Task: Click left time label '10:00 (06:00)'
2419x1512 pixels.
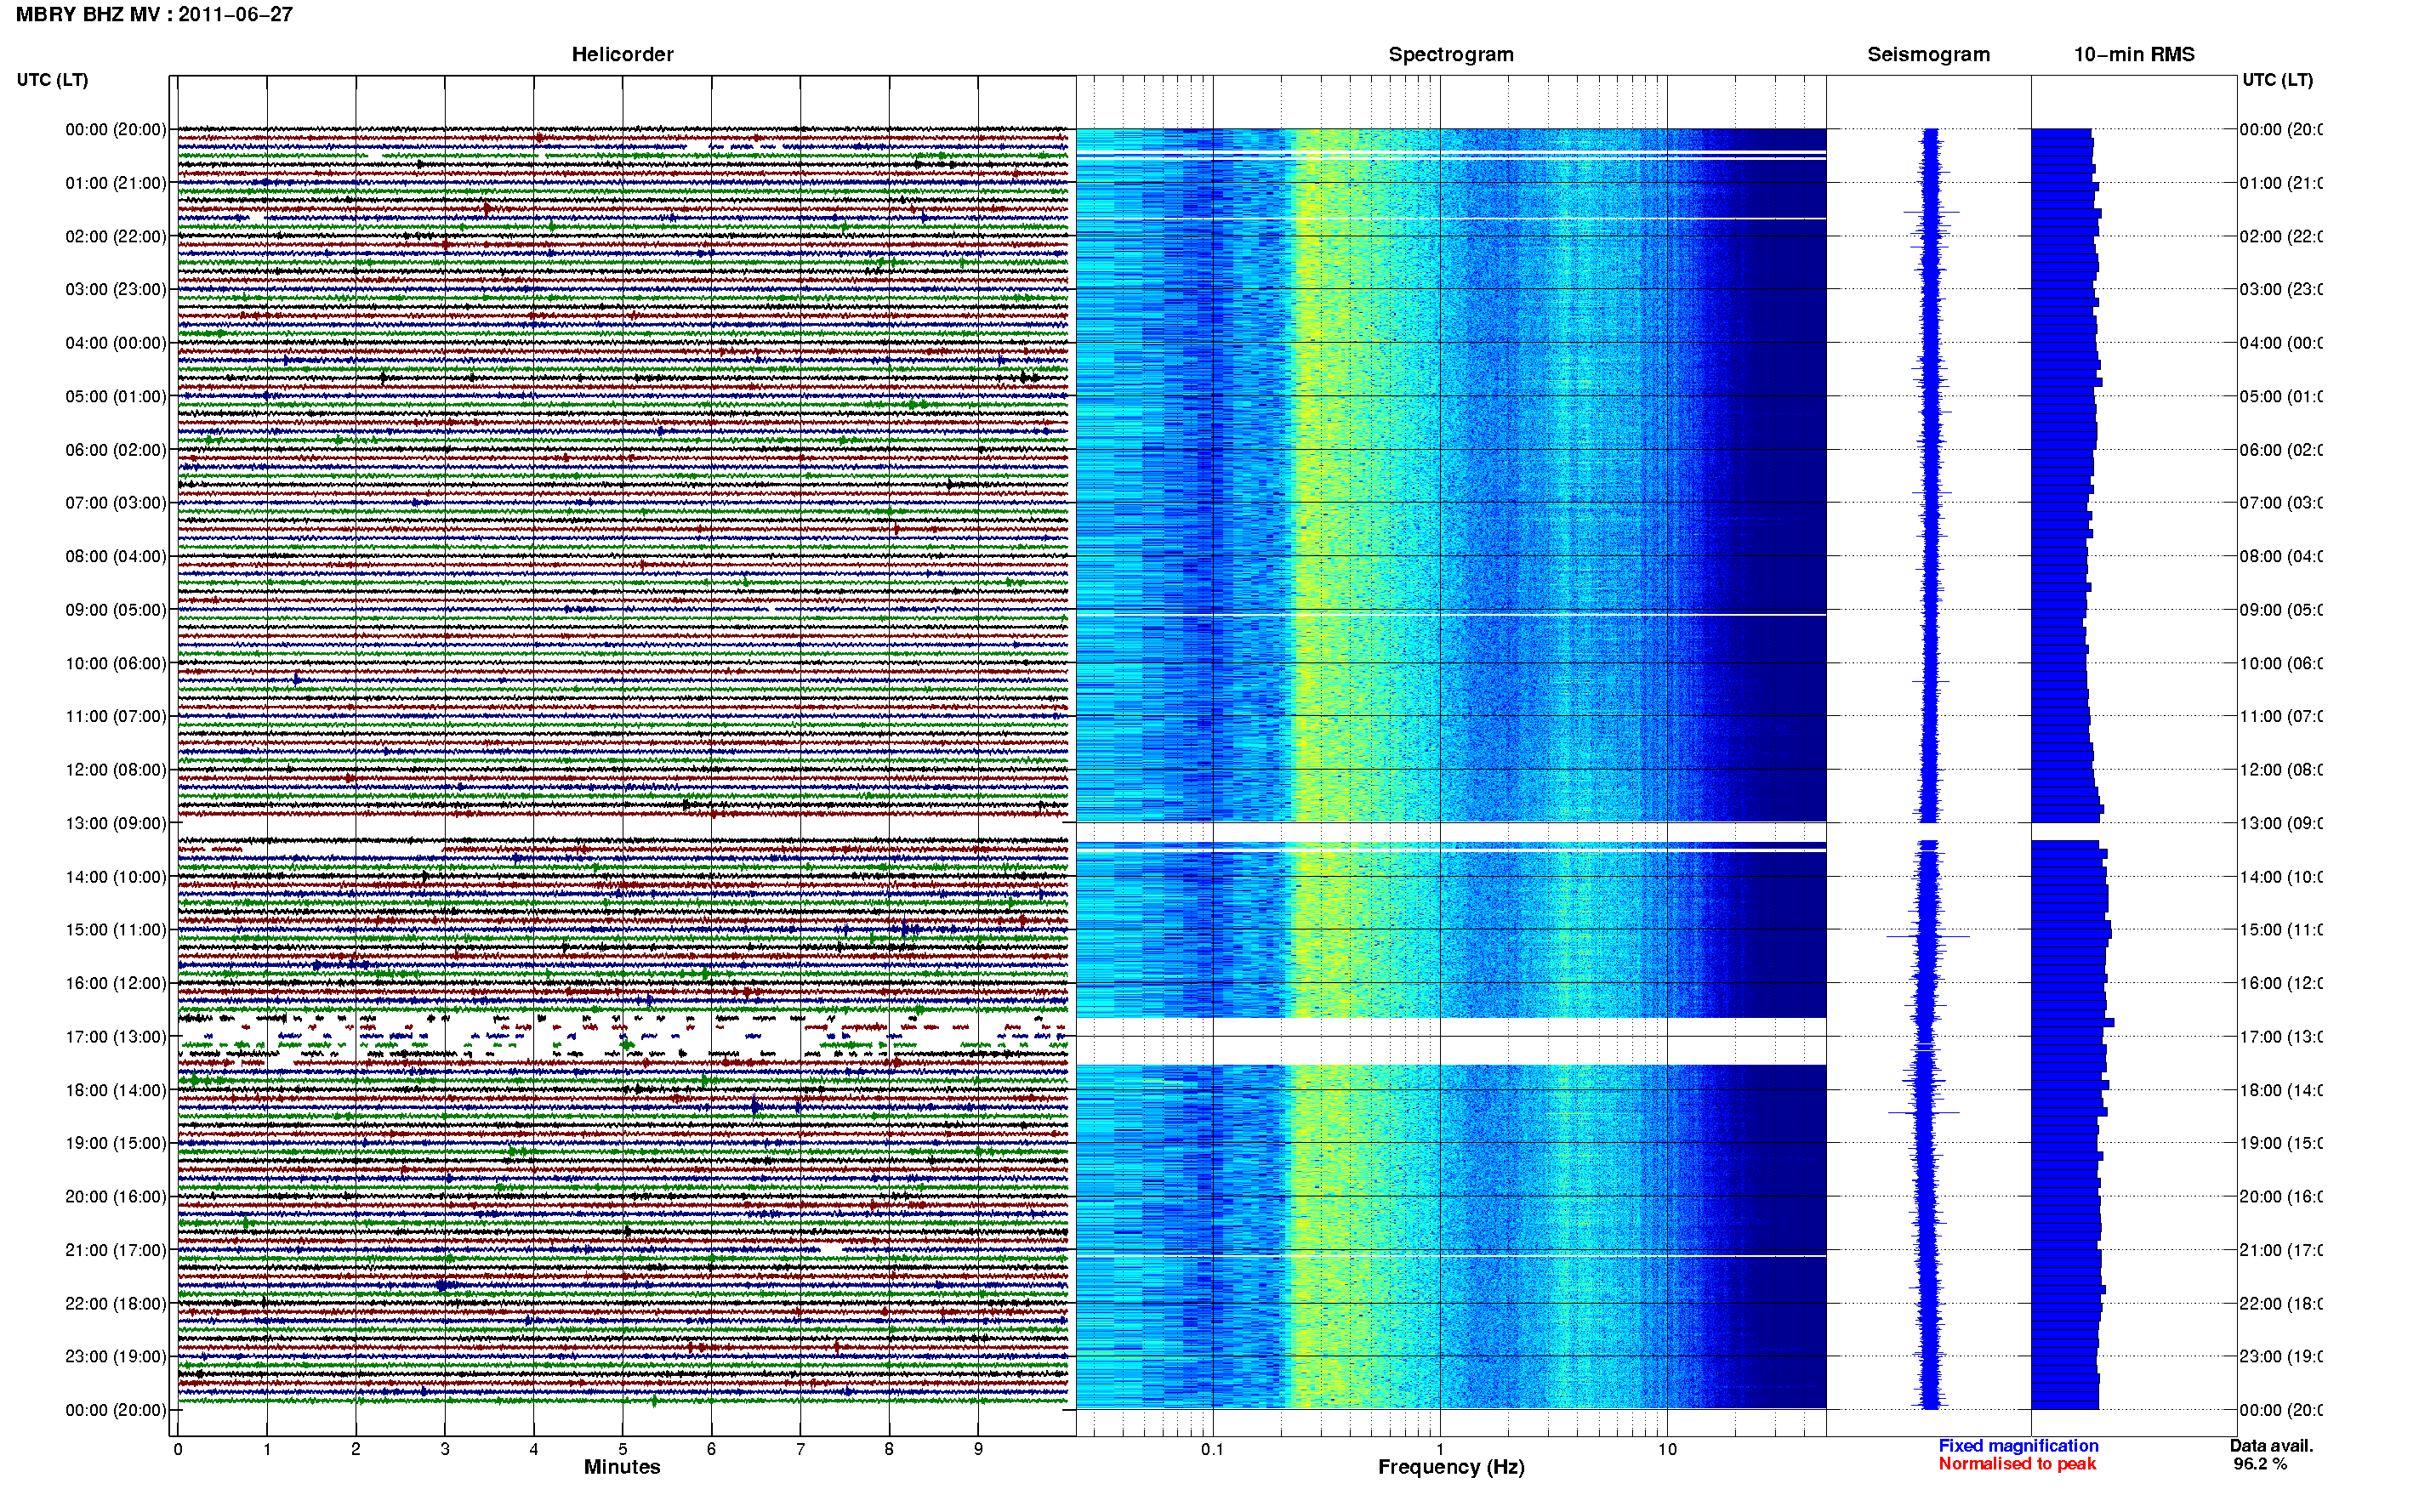Action: tap(115, 663)
